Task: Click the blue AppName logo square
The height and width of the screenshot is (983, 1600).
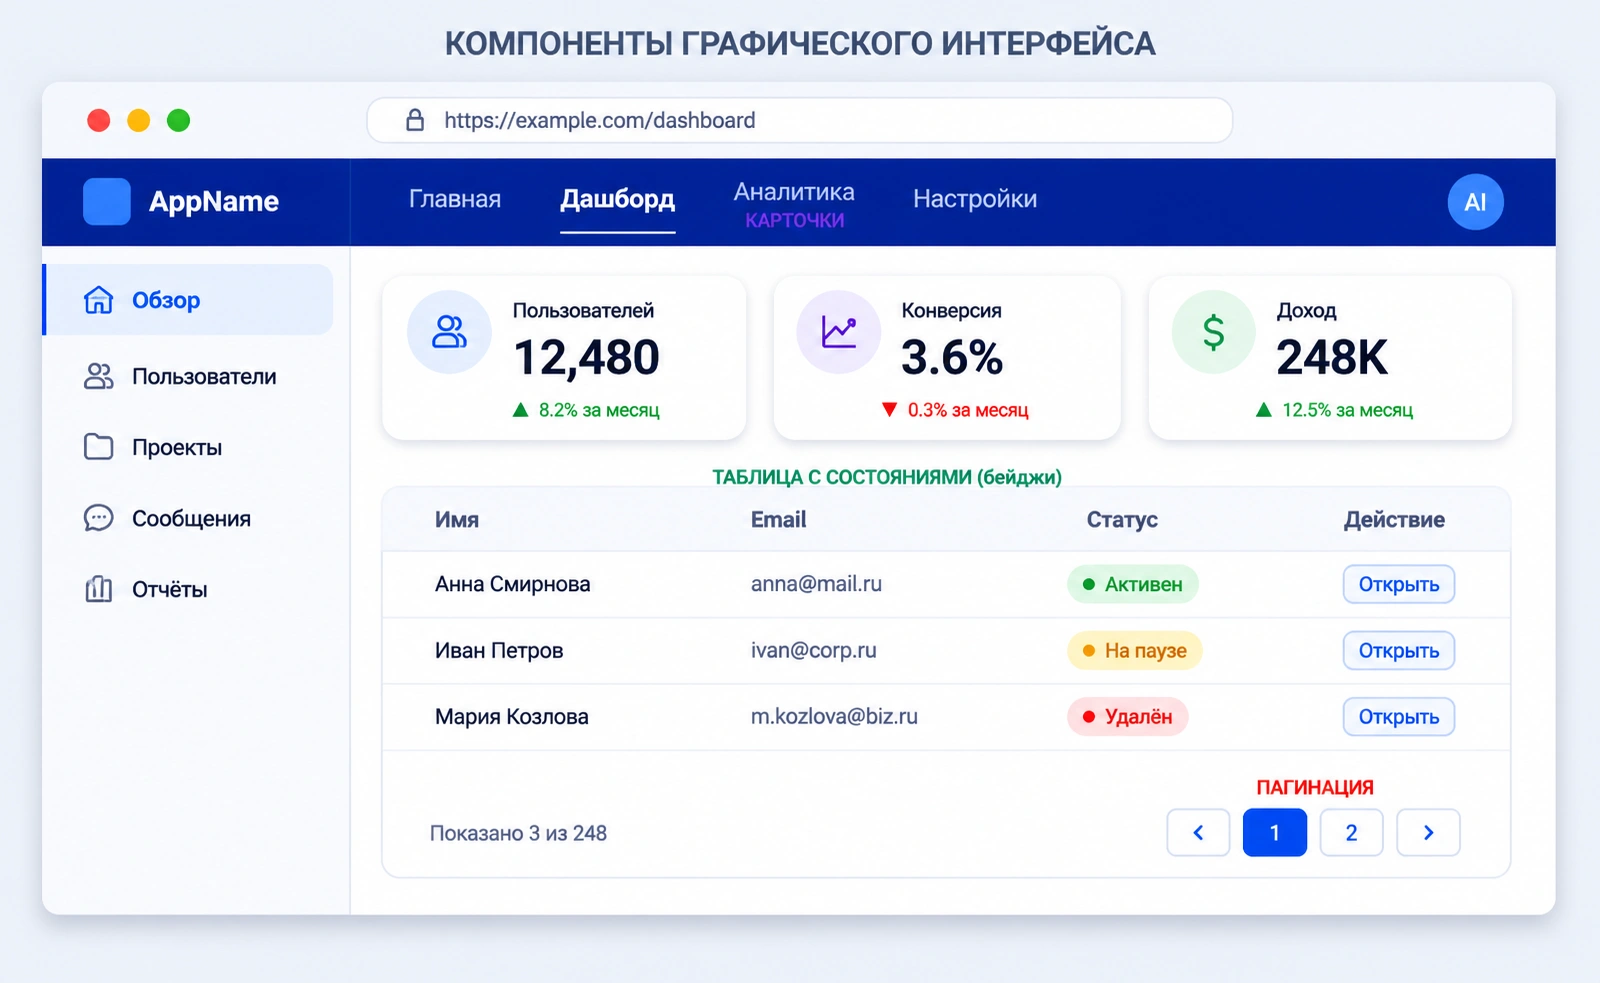Action: tap(107, 201)
